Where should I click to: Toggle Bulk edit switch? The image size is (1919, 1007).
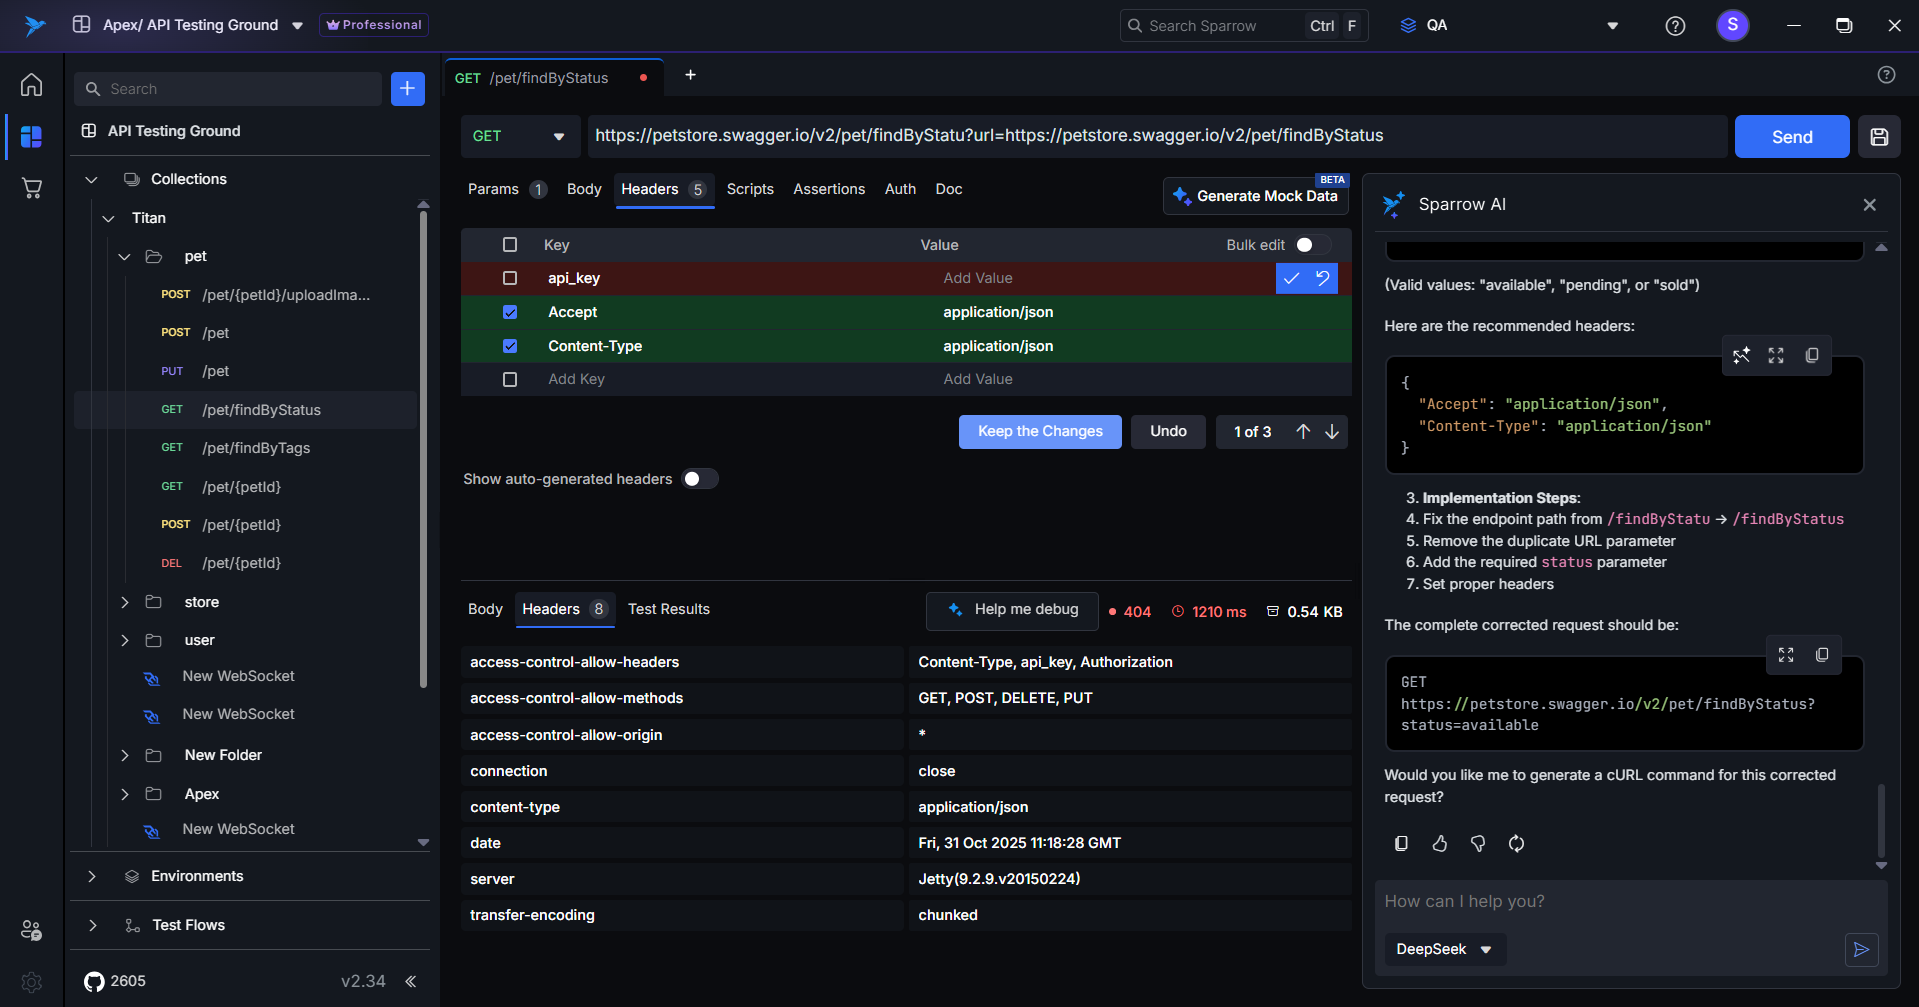click(1311, 245)
